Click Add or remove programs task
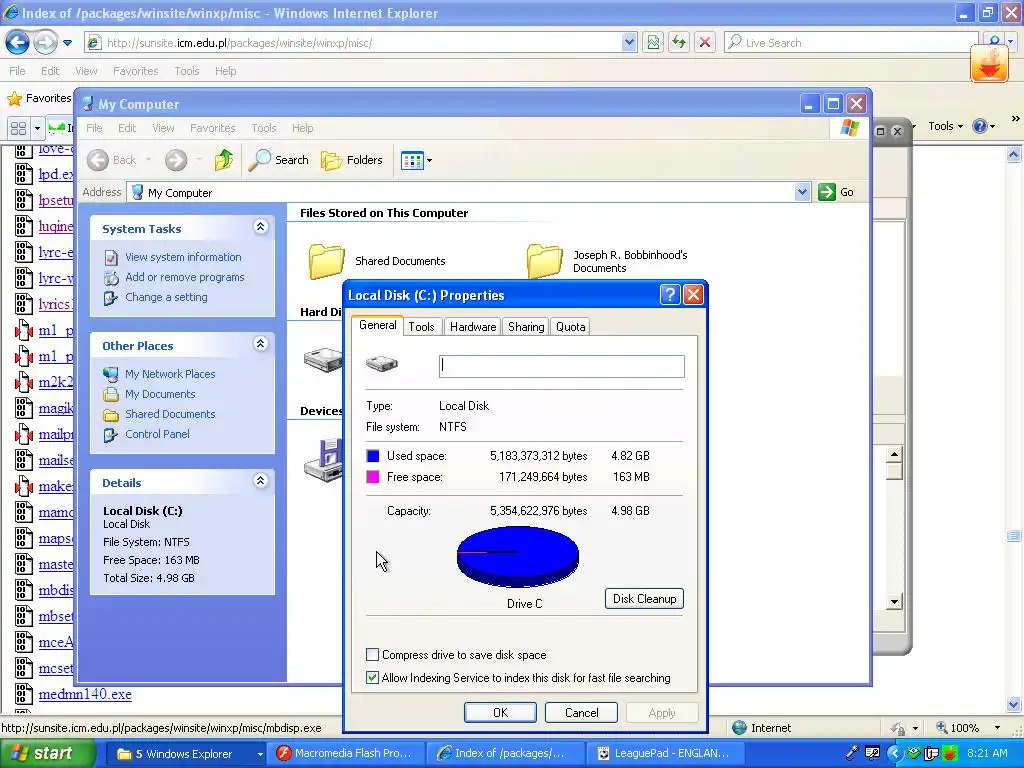The width and height of the screenshot is (1024, 768). [x=184, y=277]
